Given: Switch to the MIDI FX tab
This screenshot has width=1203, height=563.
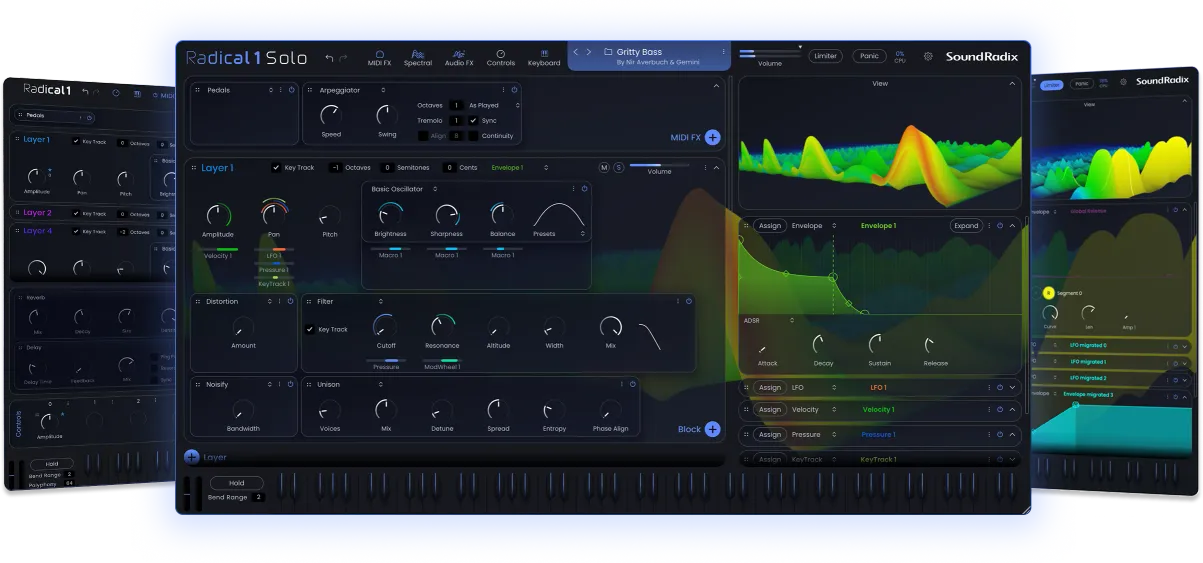Looking at the screenshot, I should 379,58.
